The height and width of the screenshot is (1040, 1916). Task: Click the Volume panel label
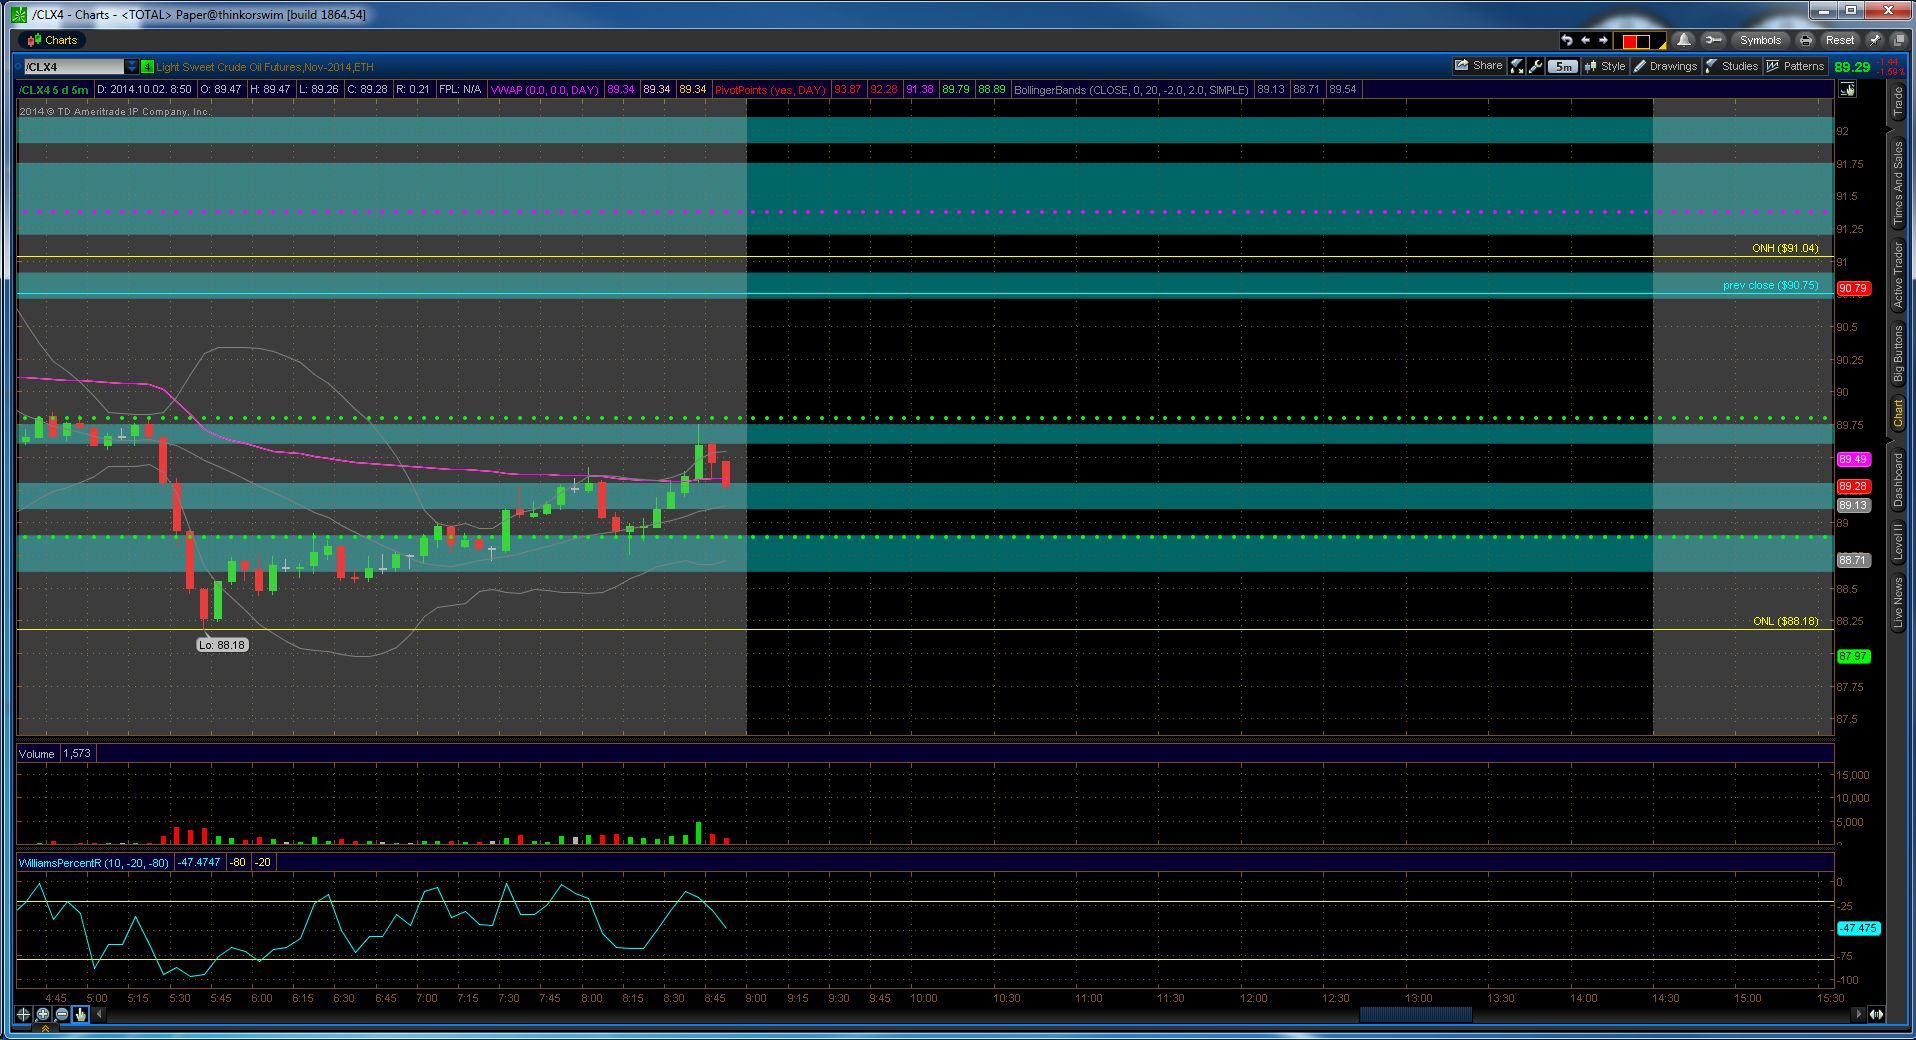[36, 754]
